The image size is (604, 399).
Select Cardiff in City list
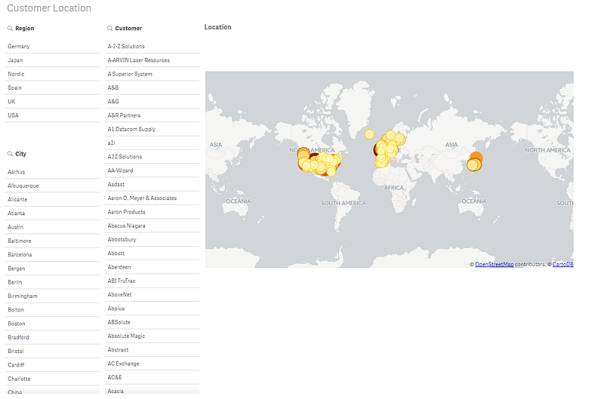[x=52, y=365]
